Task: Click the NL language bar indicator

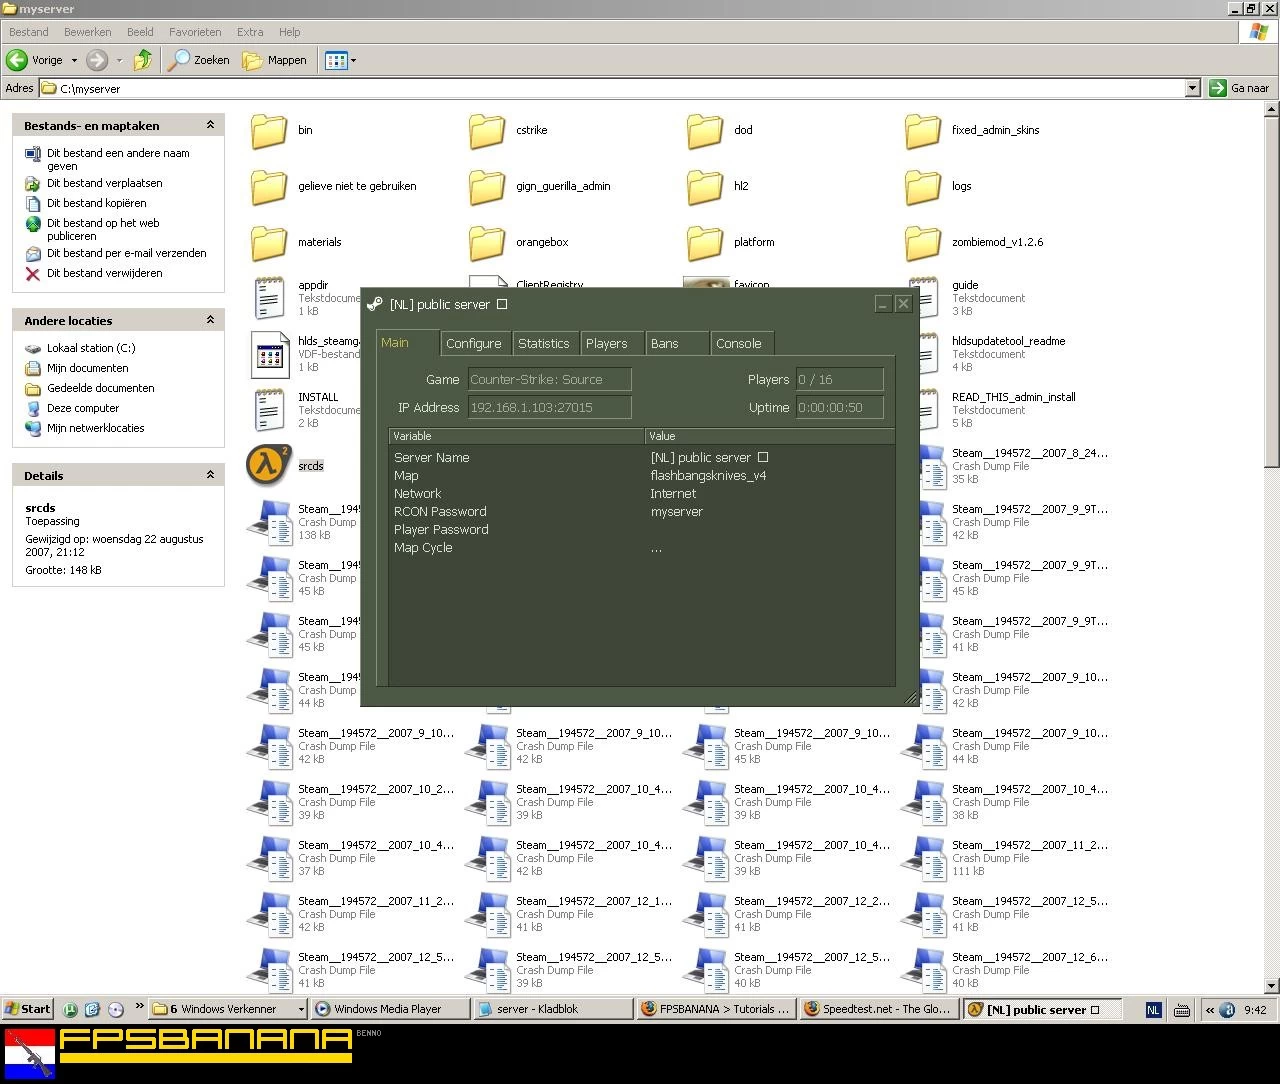Action: [1153, 1010]
